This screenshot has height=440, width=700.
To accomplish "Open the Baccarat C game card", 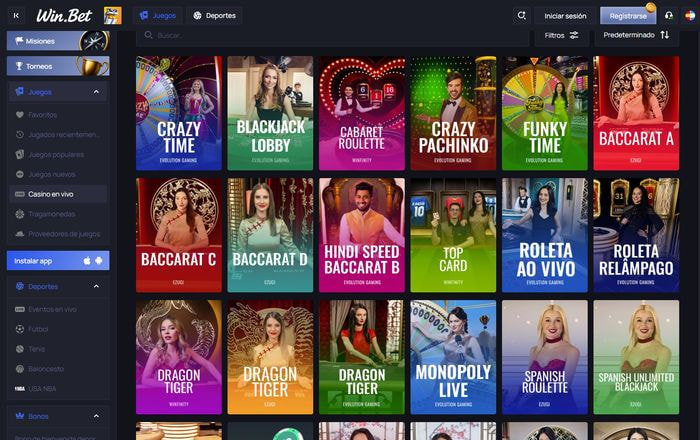I will click(179, 235).
